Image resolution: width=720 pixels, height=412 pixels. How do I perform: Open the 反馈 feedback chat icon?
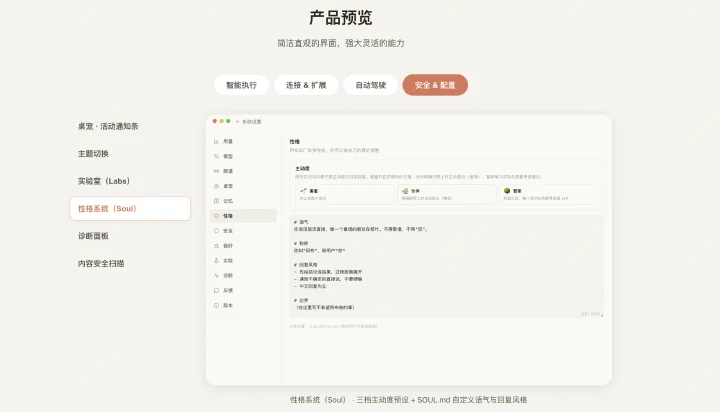[216, 290]
